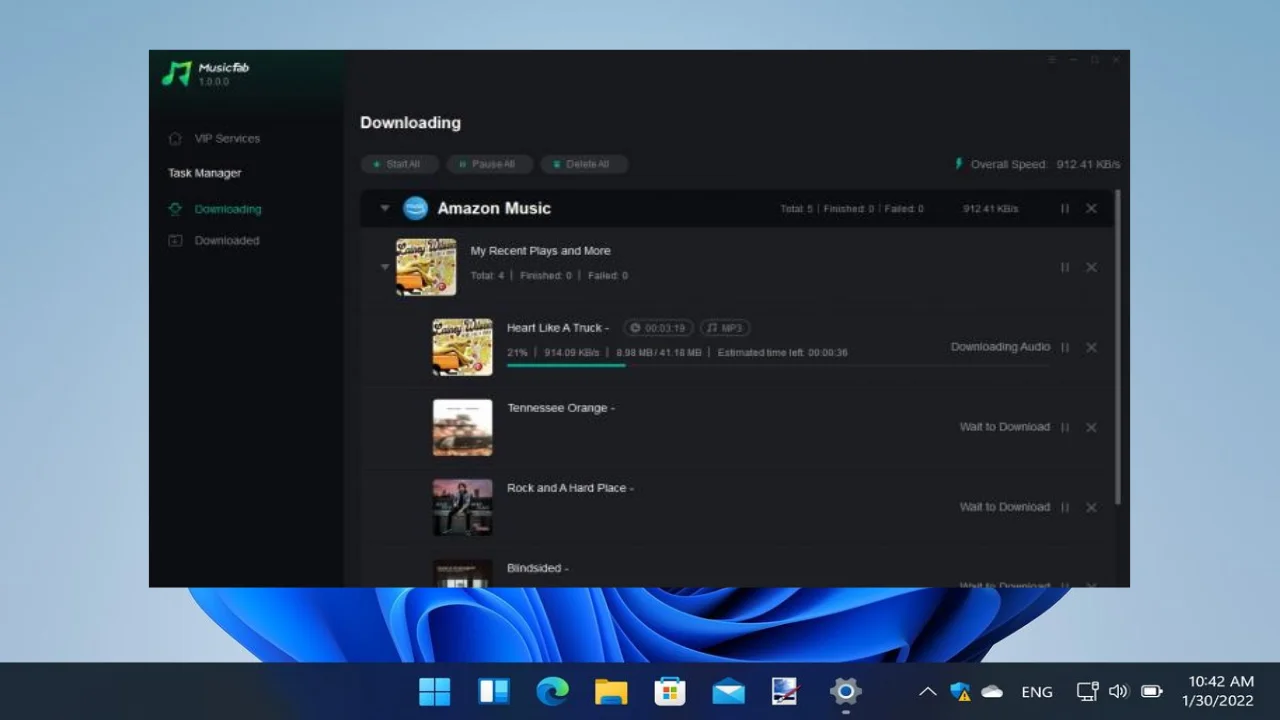Remove Rock and A Hard Place task
The image size is (1280, 720).
(1091, 507)
